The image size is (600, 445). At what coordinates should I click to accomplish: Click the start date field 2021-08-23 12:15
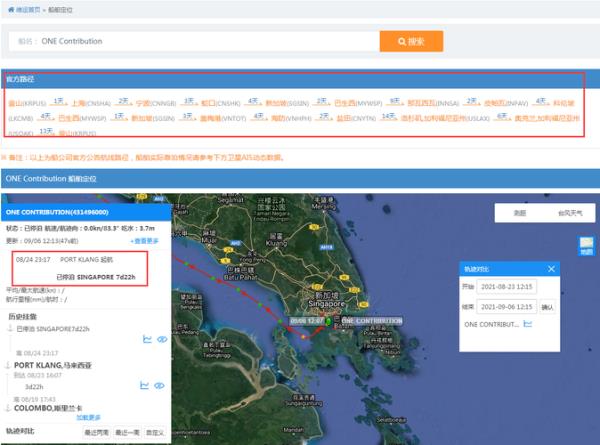click(507, 287)
